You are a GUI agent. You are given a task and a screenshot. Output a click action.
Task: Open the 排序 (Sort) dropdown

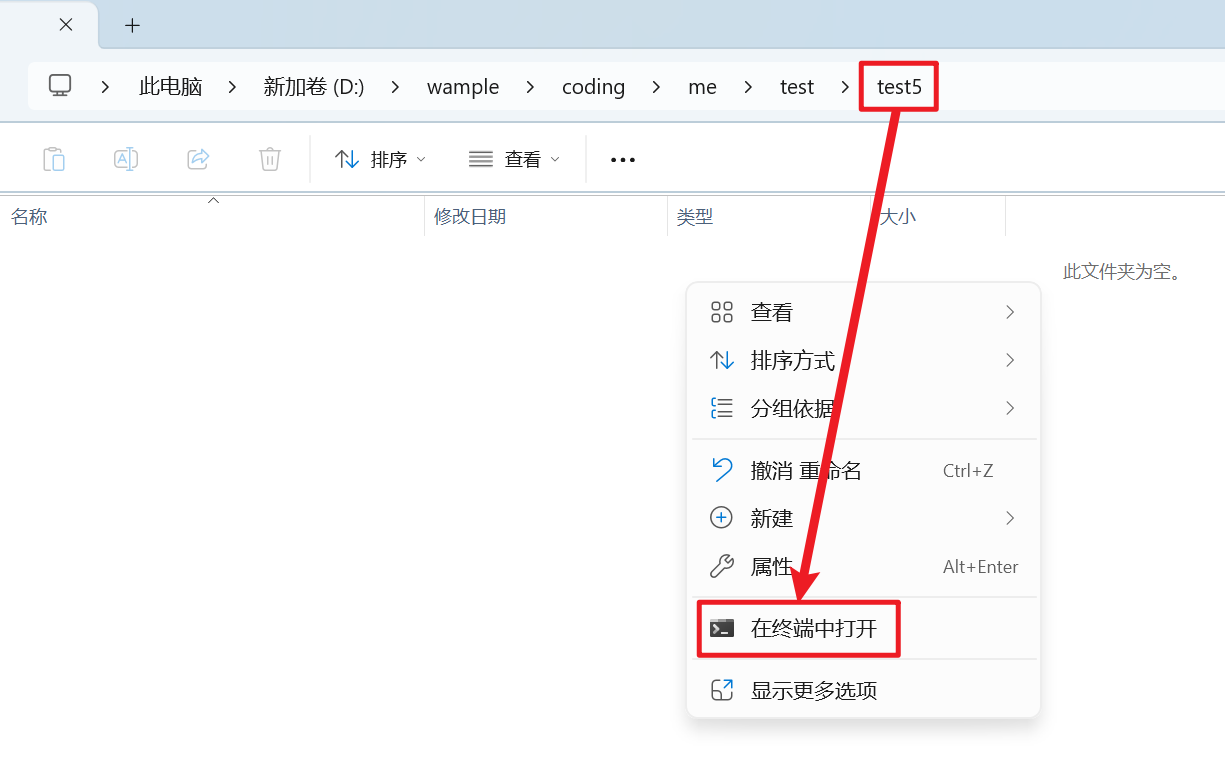380,159
